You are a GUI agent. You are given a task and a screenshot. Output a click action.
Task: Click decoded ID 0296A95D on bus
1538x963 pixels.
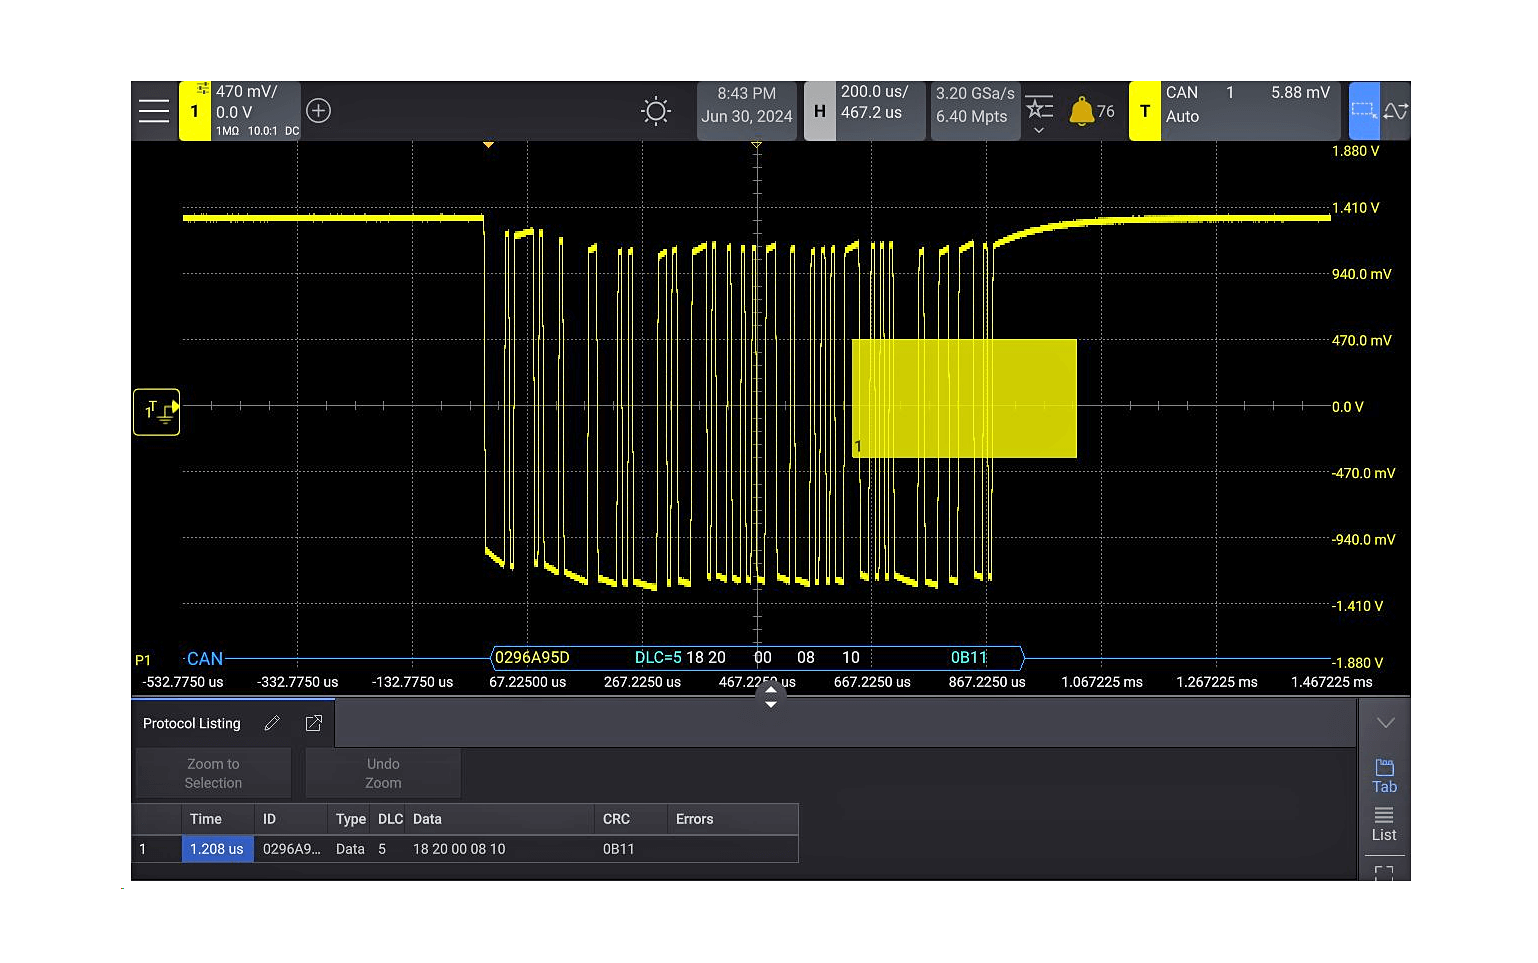532,658
